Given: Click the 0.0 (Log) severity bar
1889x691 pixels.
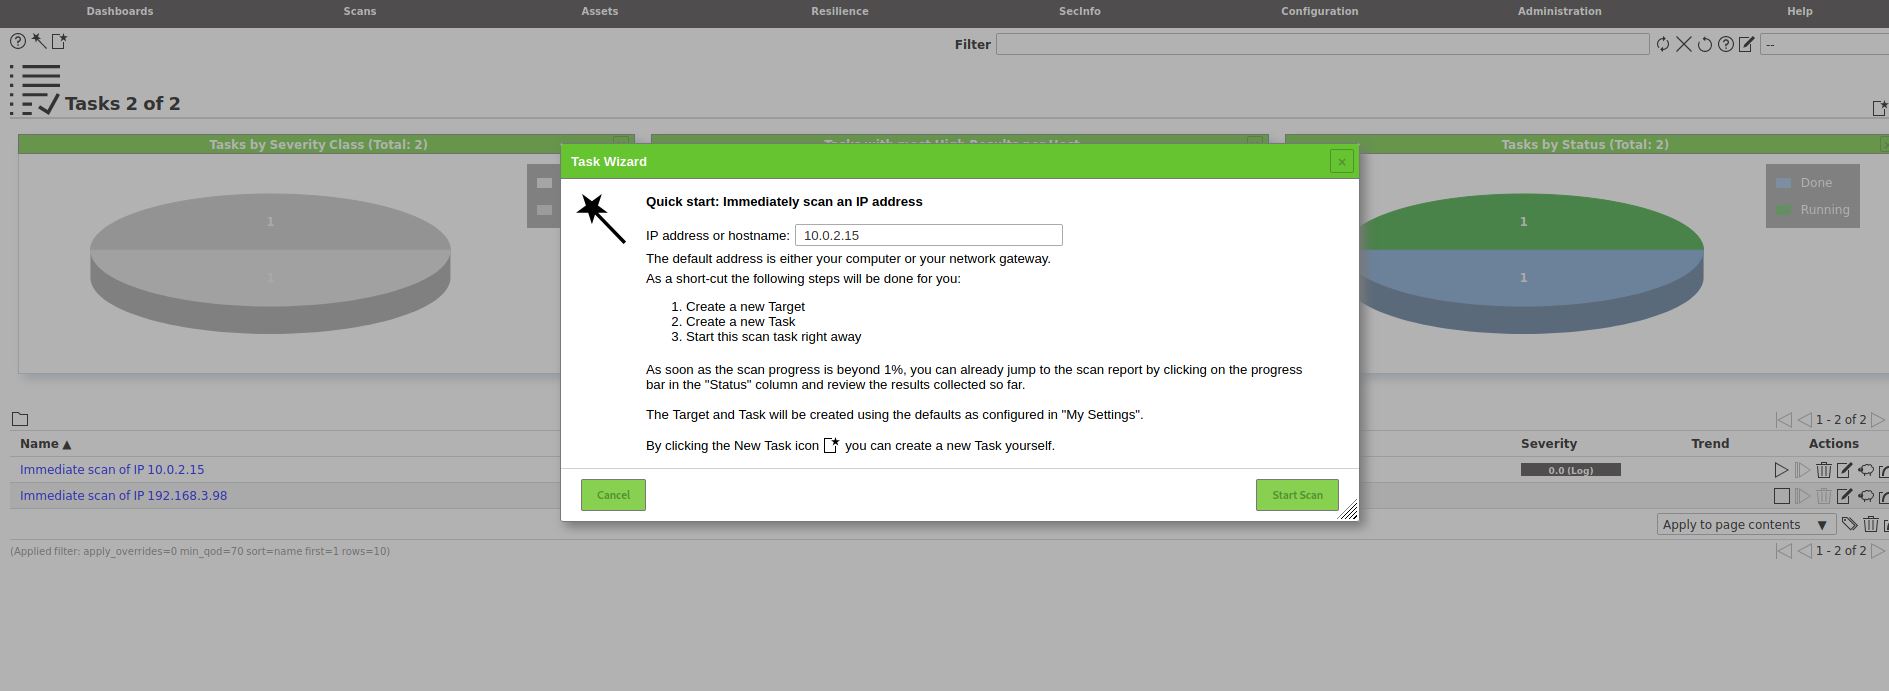Looking at the screenshot, I should (1571, 470).
